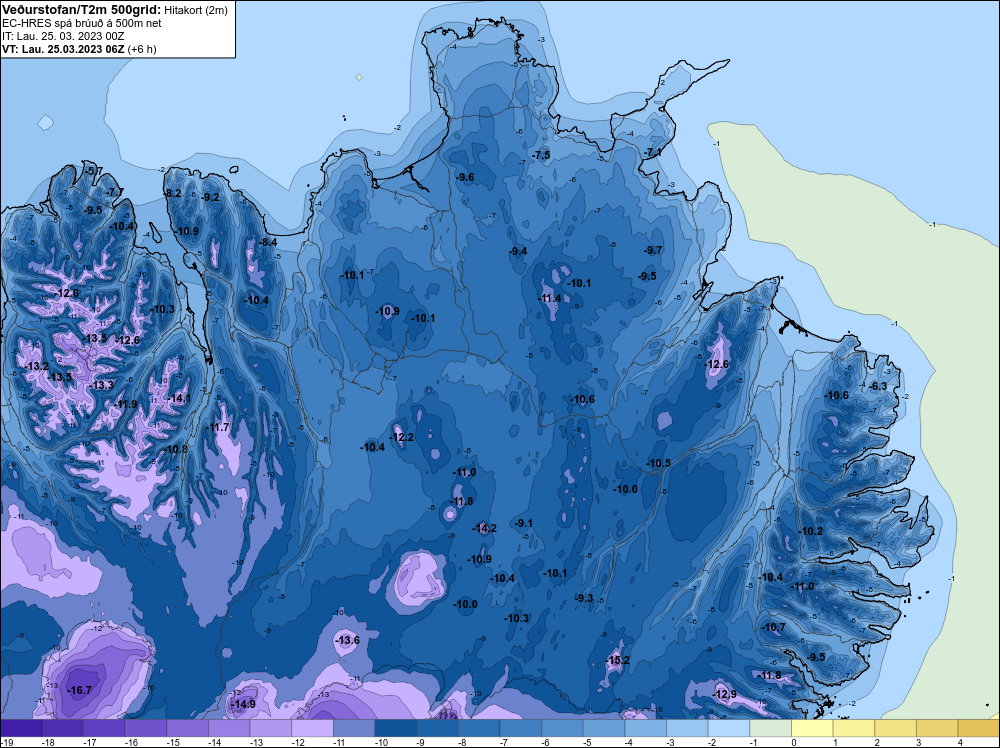Select legend swatch between -17 and -16
The height and width of the screenshot is (748, 1000).
105,728
